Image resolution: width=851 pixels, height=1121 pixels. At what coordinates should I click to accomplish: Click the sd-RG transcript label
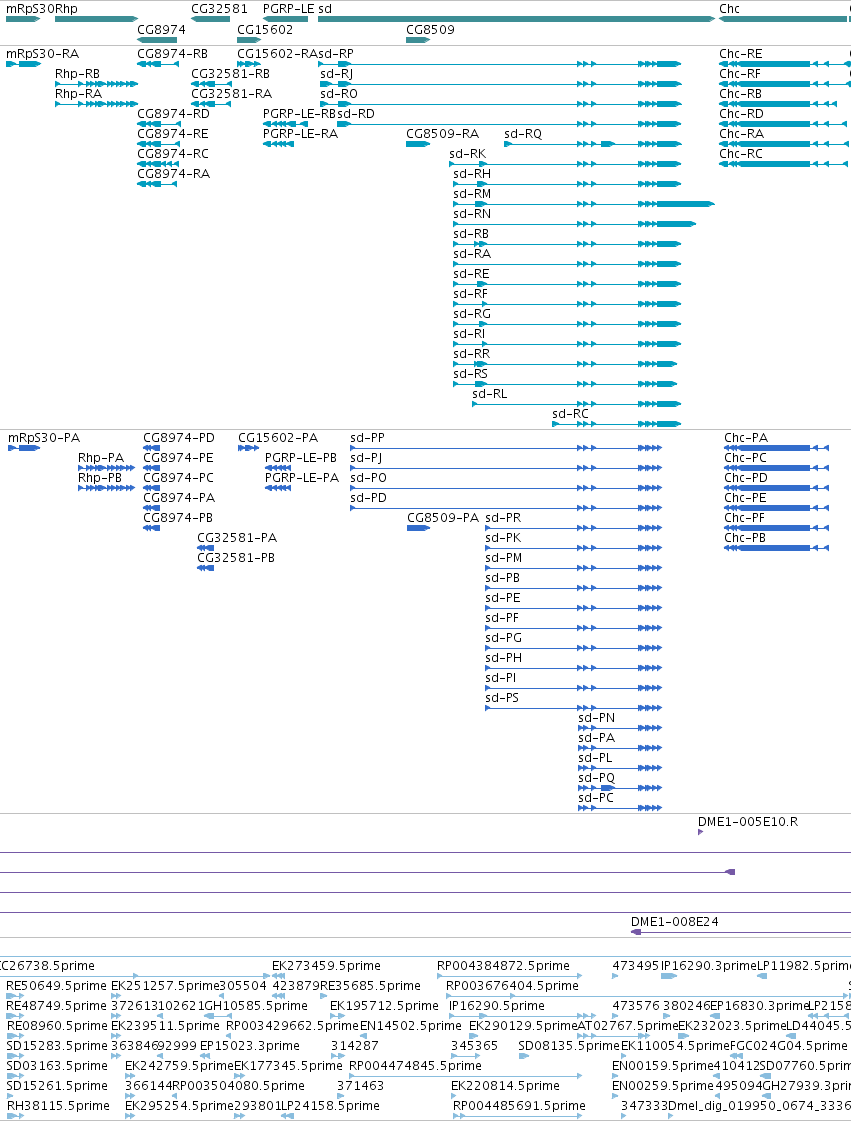(x=472, y=315)
